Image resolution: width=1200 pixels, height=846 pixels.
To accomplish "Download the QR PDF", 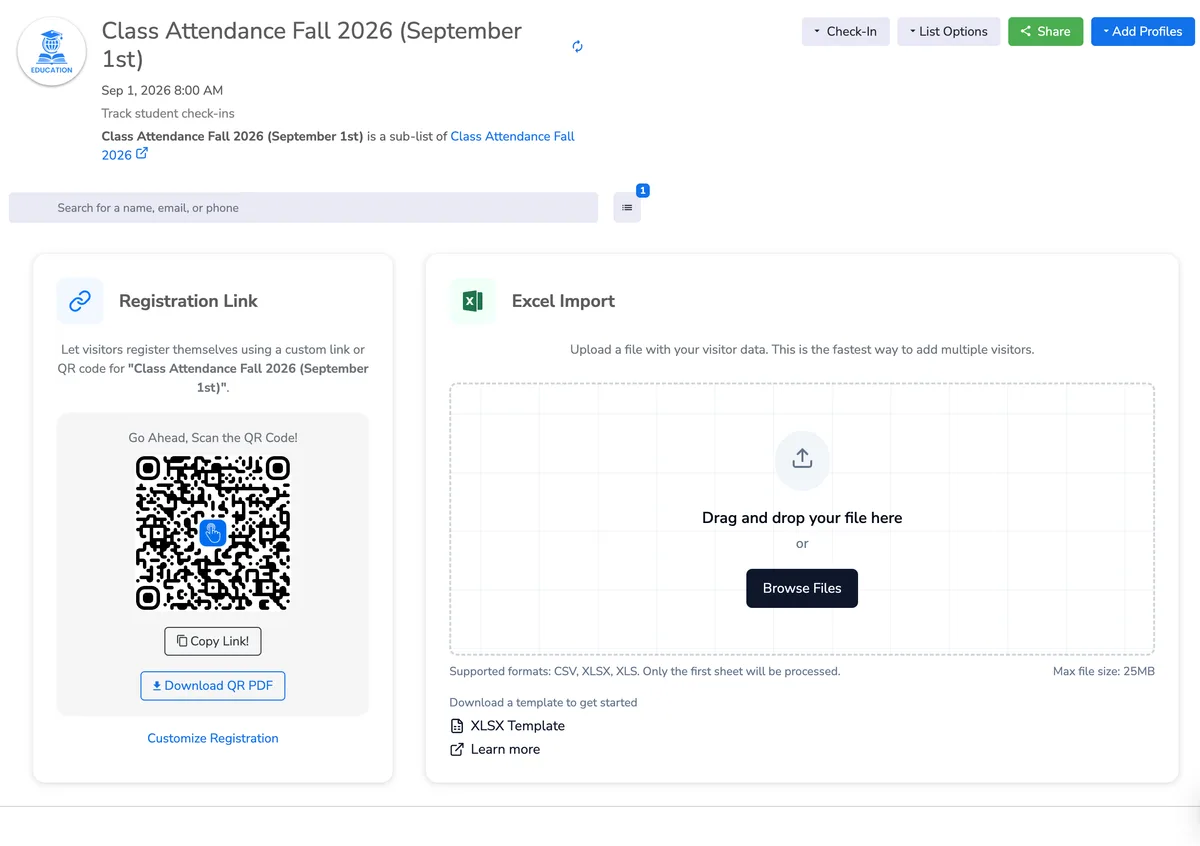I will pyautogui.click(x=213, y=685).
